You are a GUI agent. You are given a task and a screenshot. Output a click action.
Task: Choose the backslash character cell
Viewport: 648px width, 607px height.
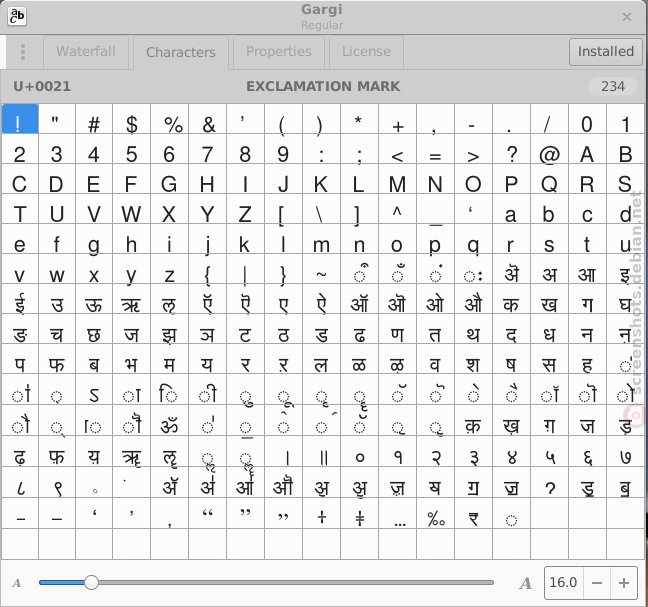point(322,209)
